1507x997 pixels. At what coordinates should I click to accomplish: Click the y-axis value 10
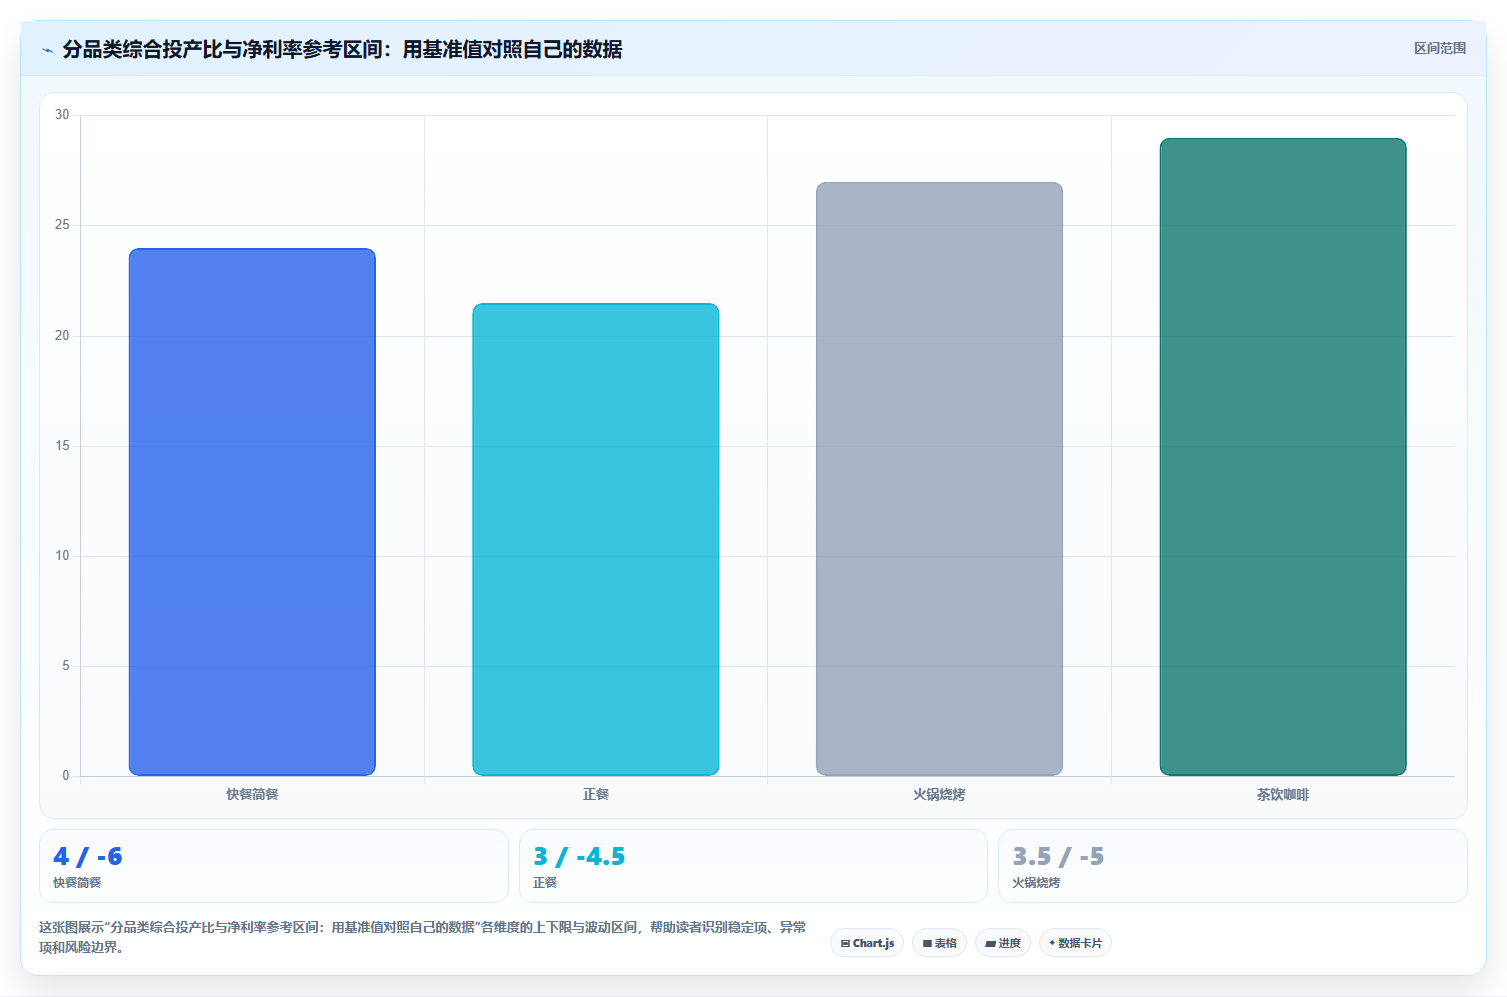point(62,556)
